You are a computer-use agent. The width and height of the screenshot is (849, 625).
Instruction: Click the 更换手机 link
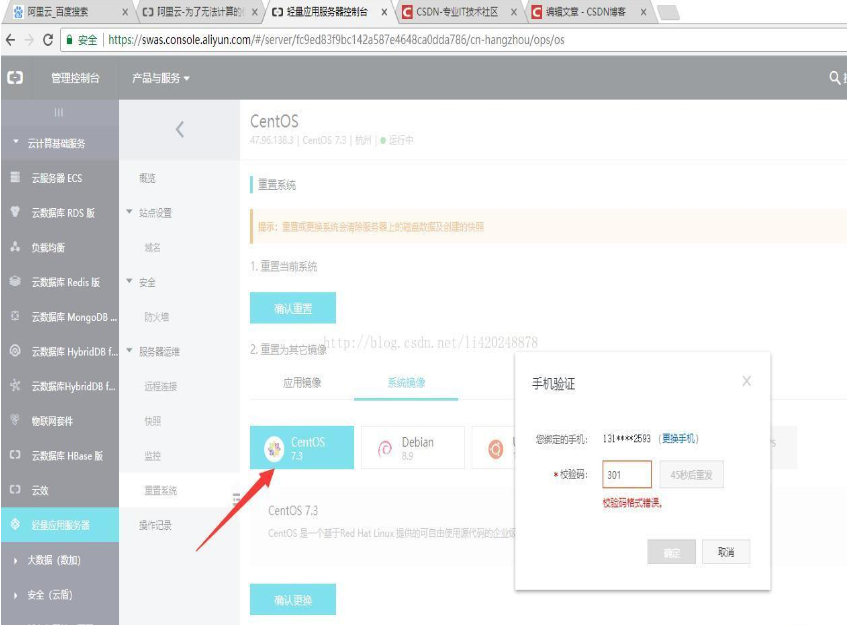(680, 438)
